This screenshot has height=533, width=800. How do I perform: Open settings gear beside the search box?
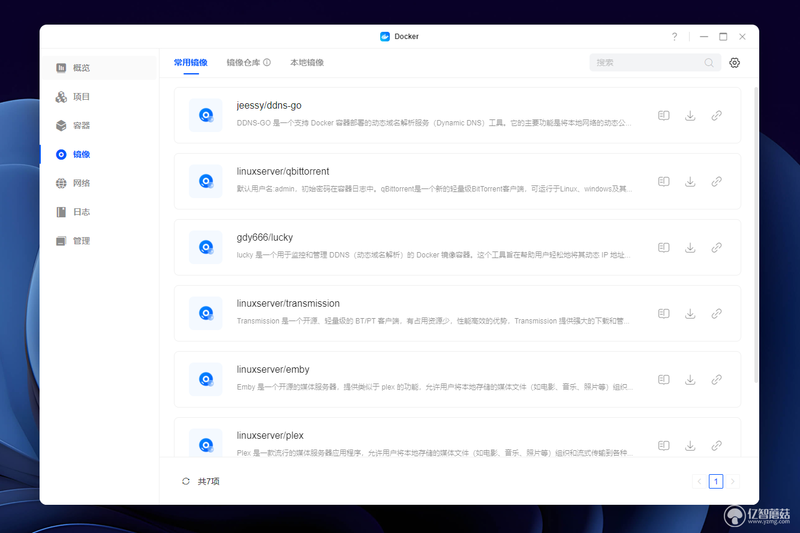pos(734,63)
